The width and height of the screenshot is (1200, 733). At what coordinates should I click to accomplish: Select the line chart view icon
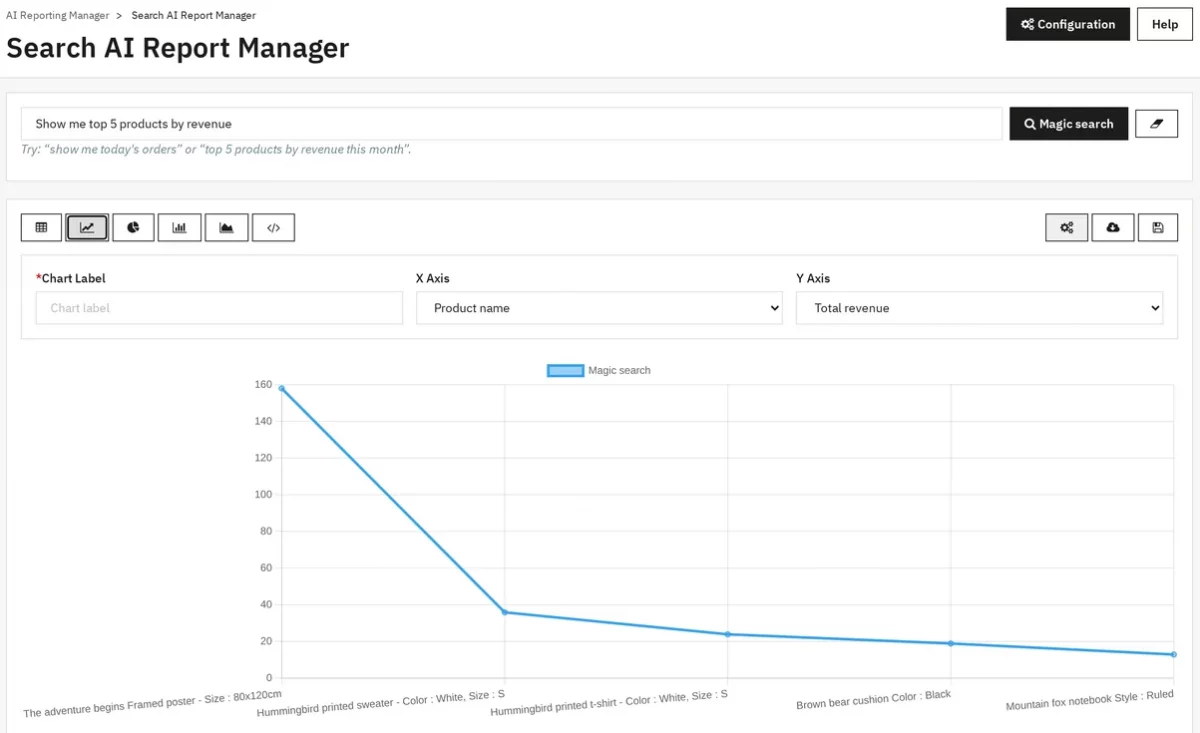click(x=87, y=228)
